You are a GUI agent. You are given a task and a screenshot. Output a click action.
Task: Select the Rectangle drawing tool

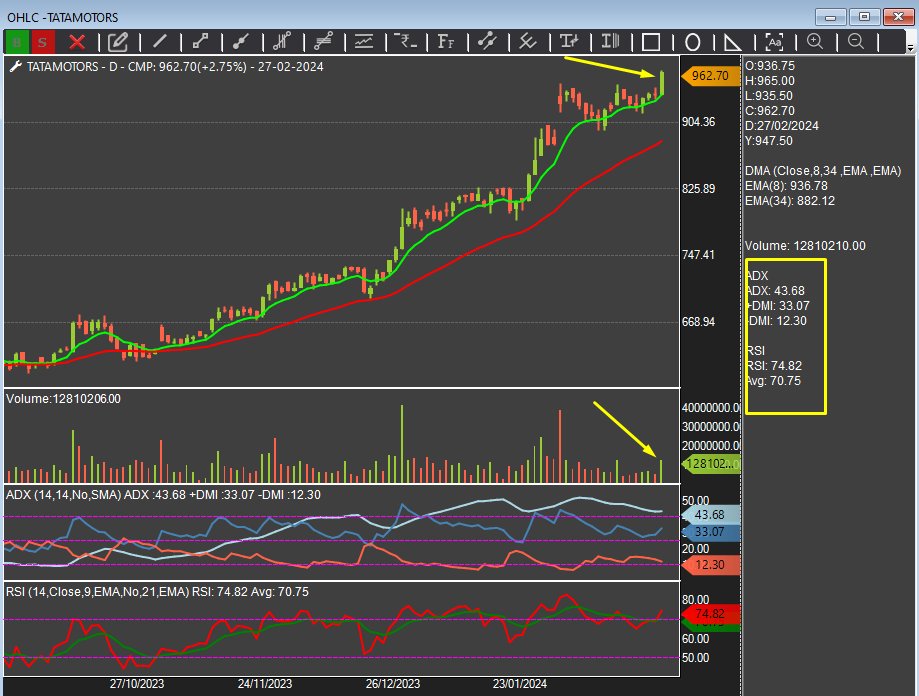point(650,42)
